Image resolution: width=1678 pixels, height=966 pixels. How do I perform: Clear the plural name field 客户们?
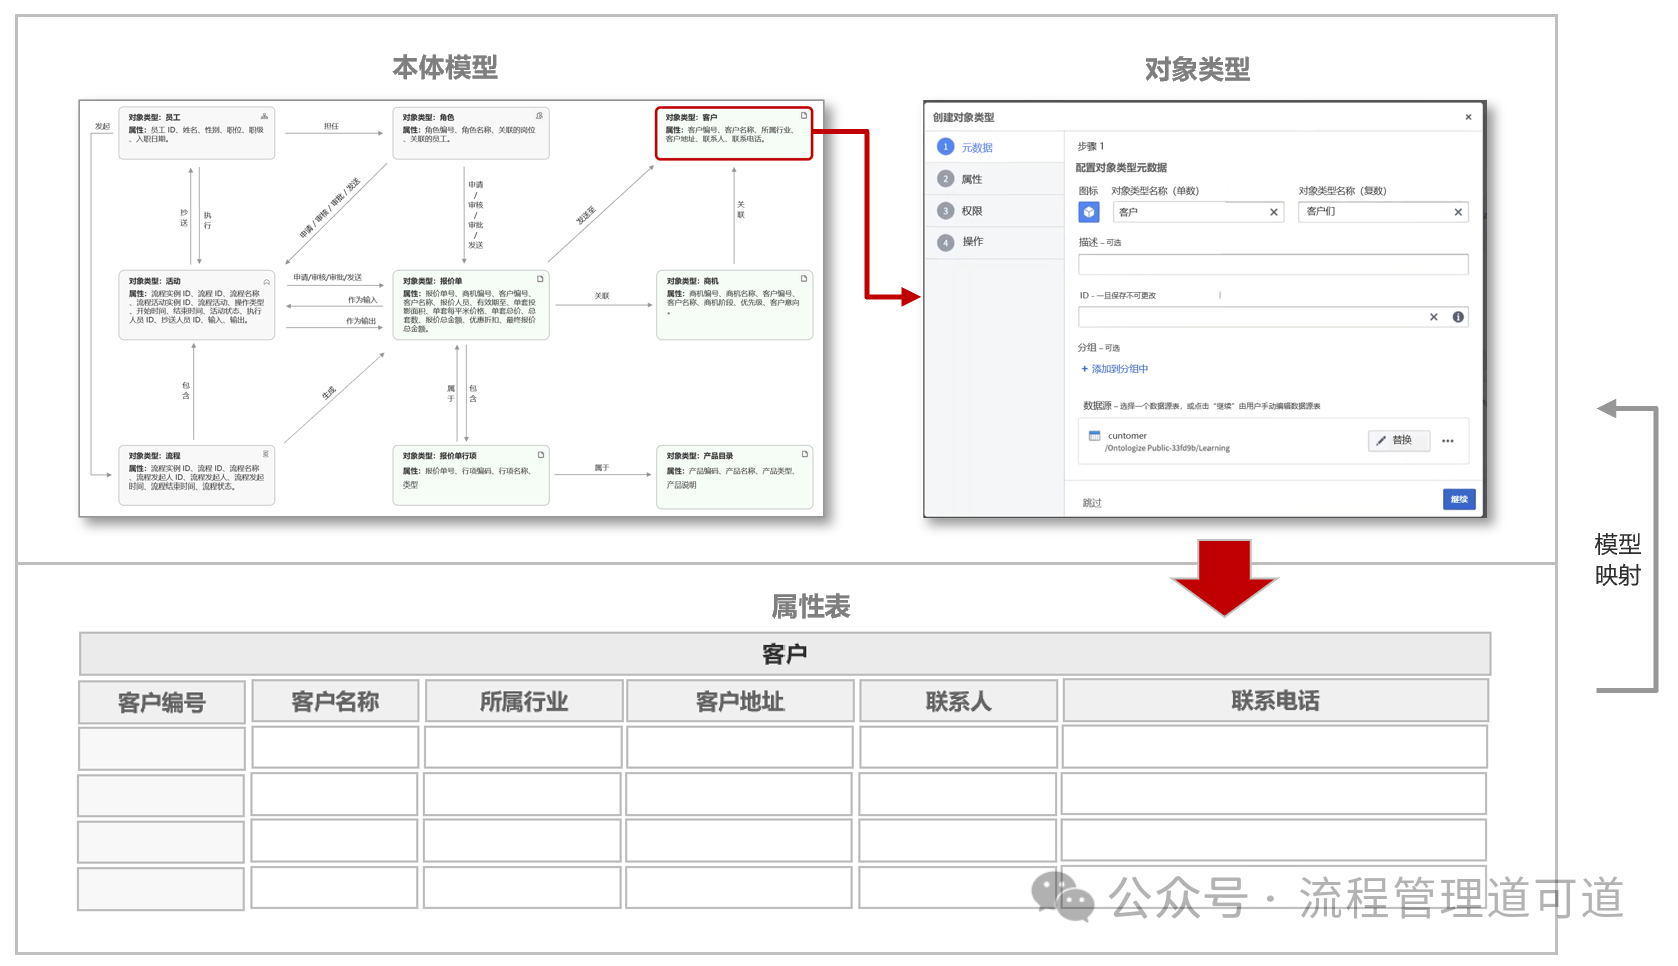[1458, 212]
